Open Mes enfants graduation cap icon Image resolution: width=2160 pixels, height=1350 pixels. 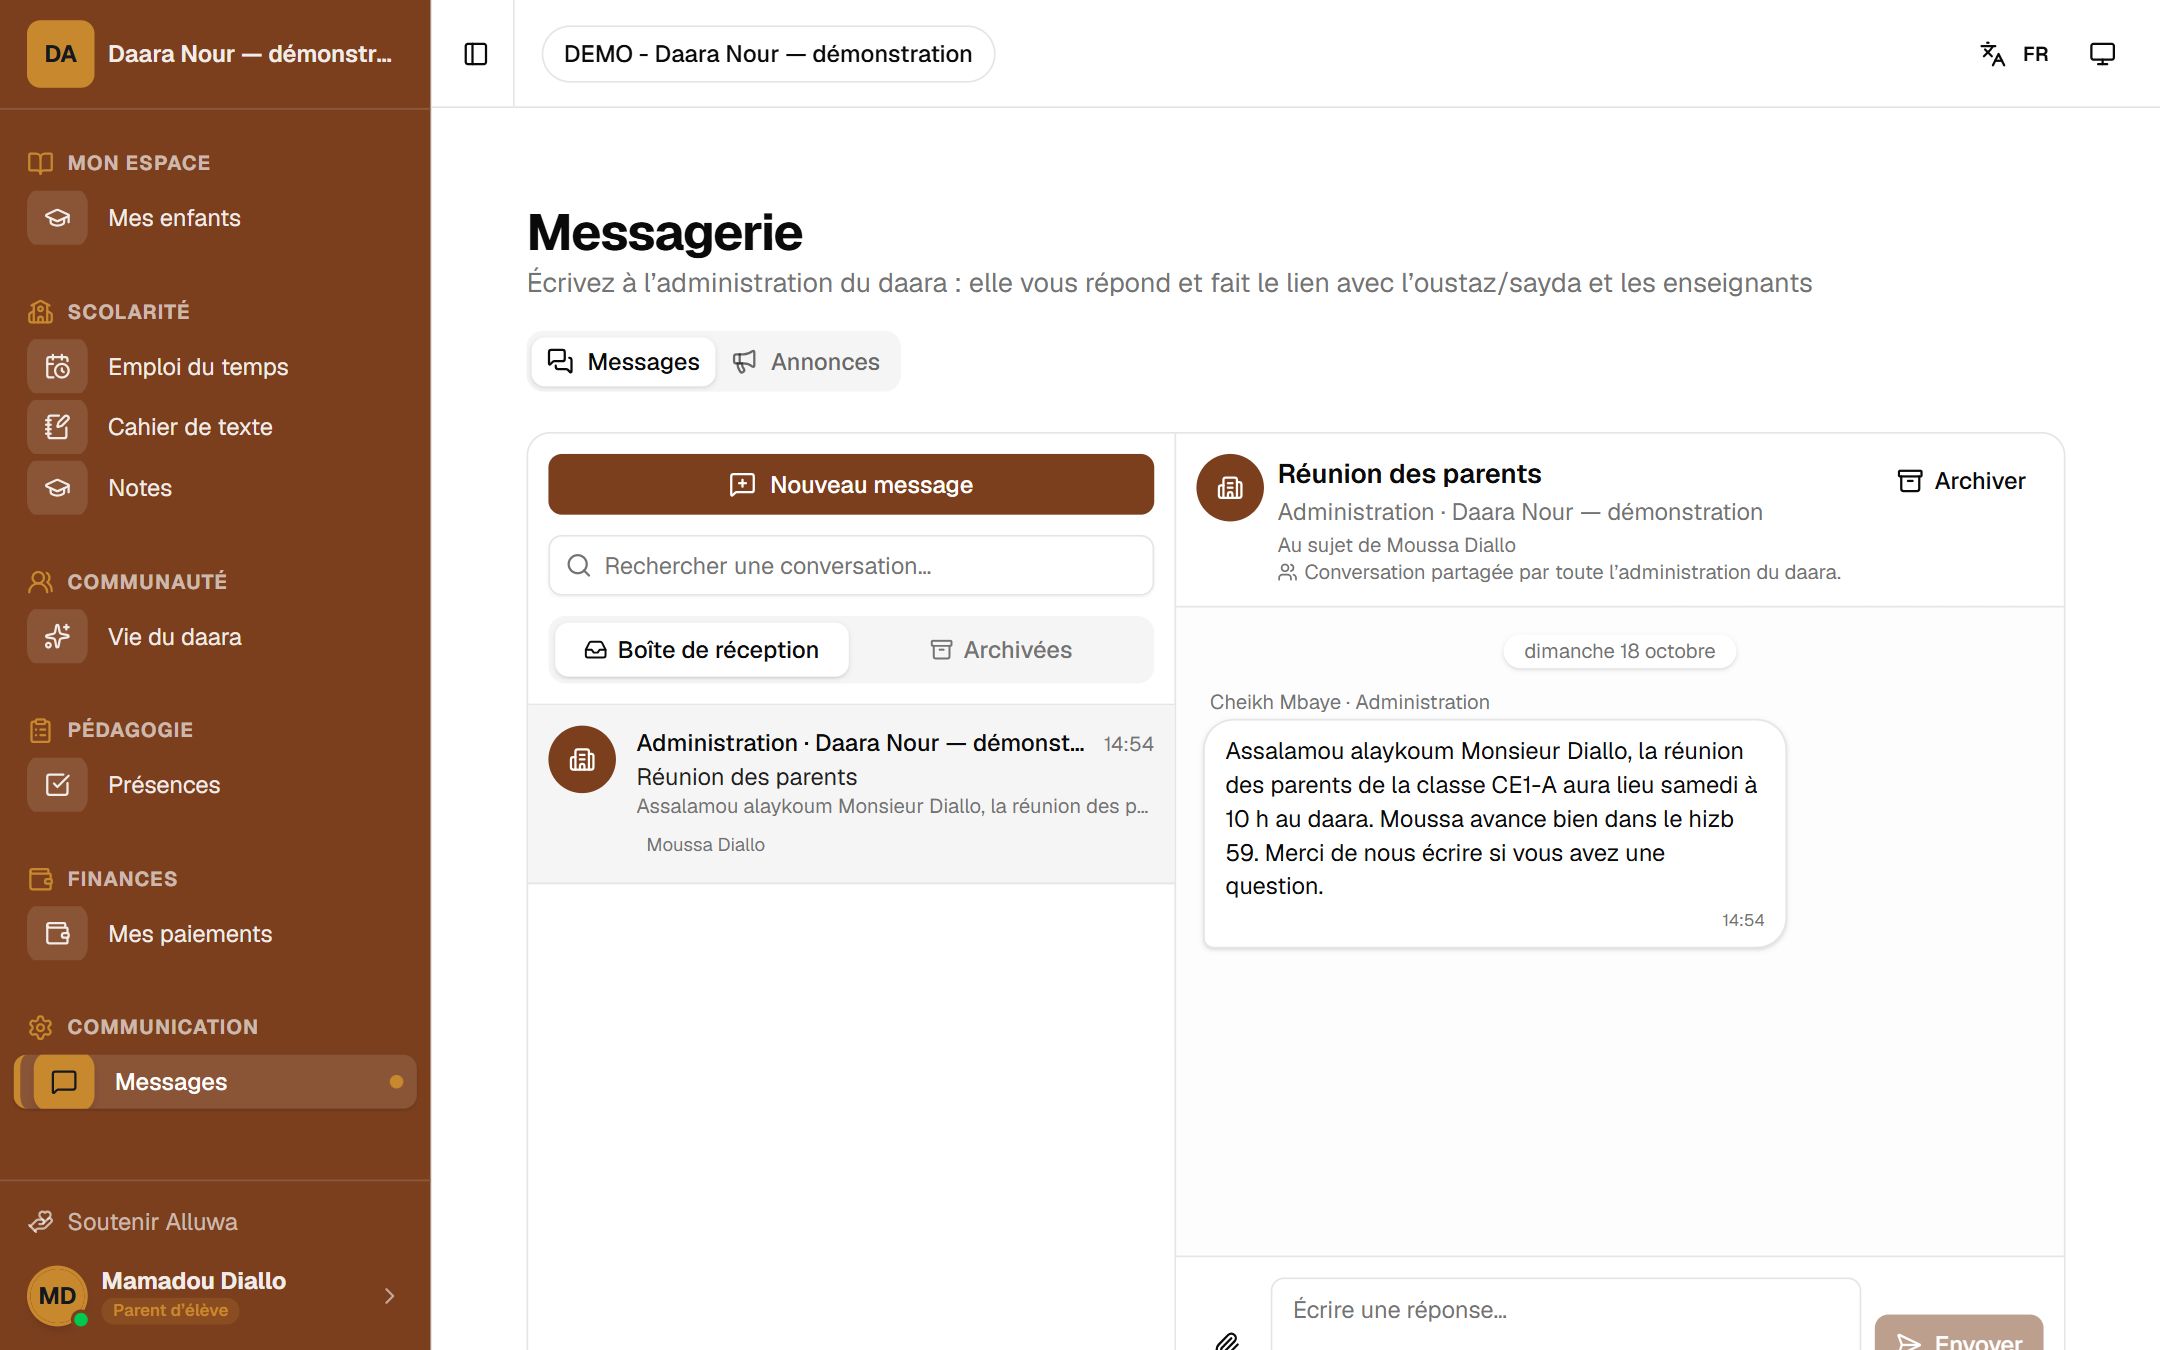click(x=57, y=218)
